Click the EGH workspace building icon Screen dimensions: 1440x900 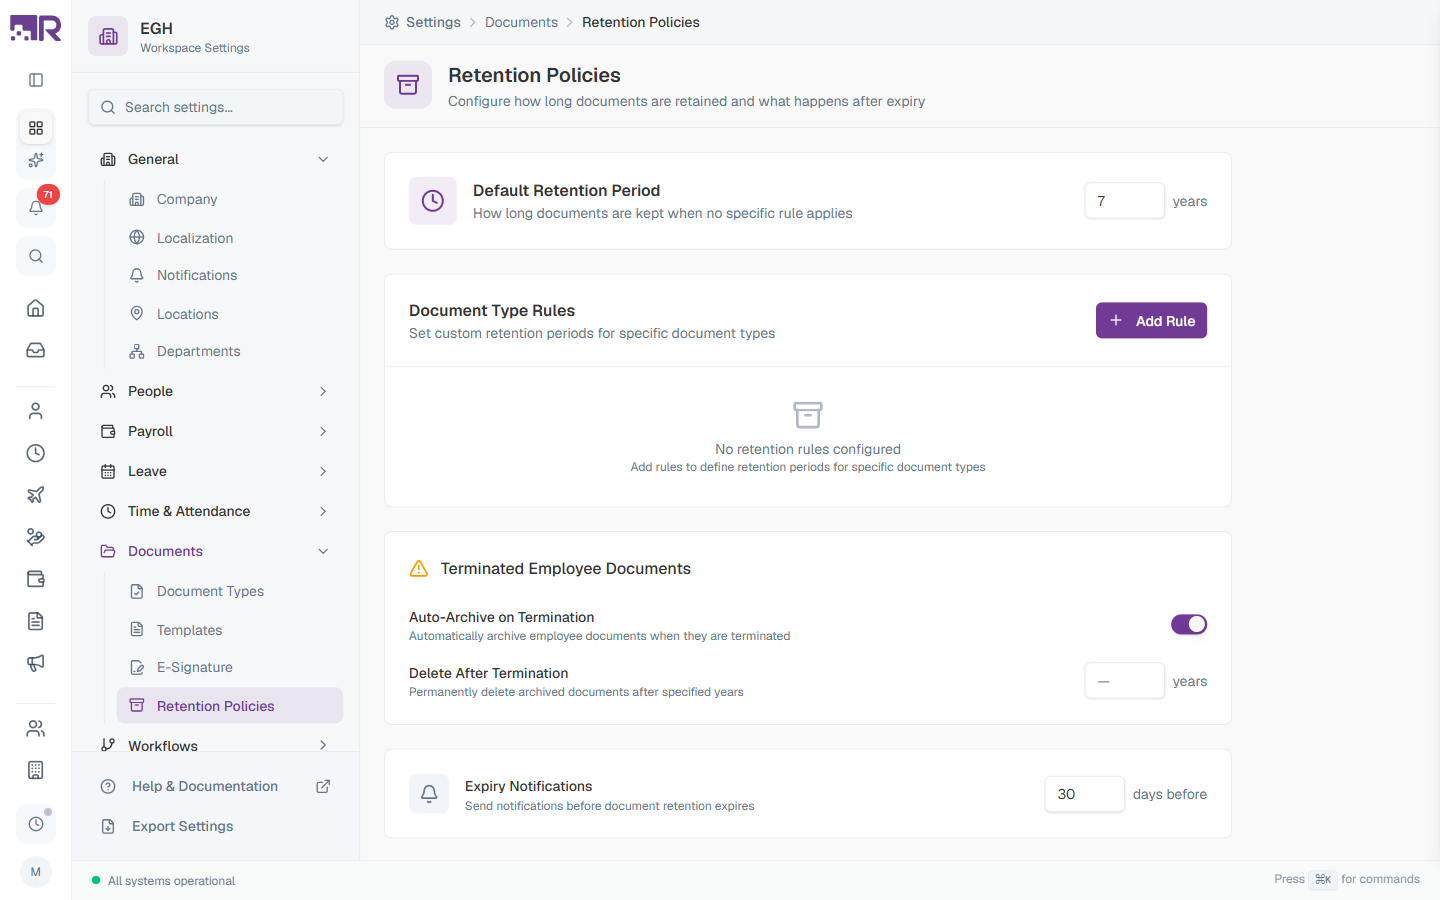click(108, 37)
